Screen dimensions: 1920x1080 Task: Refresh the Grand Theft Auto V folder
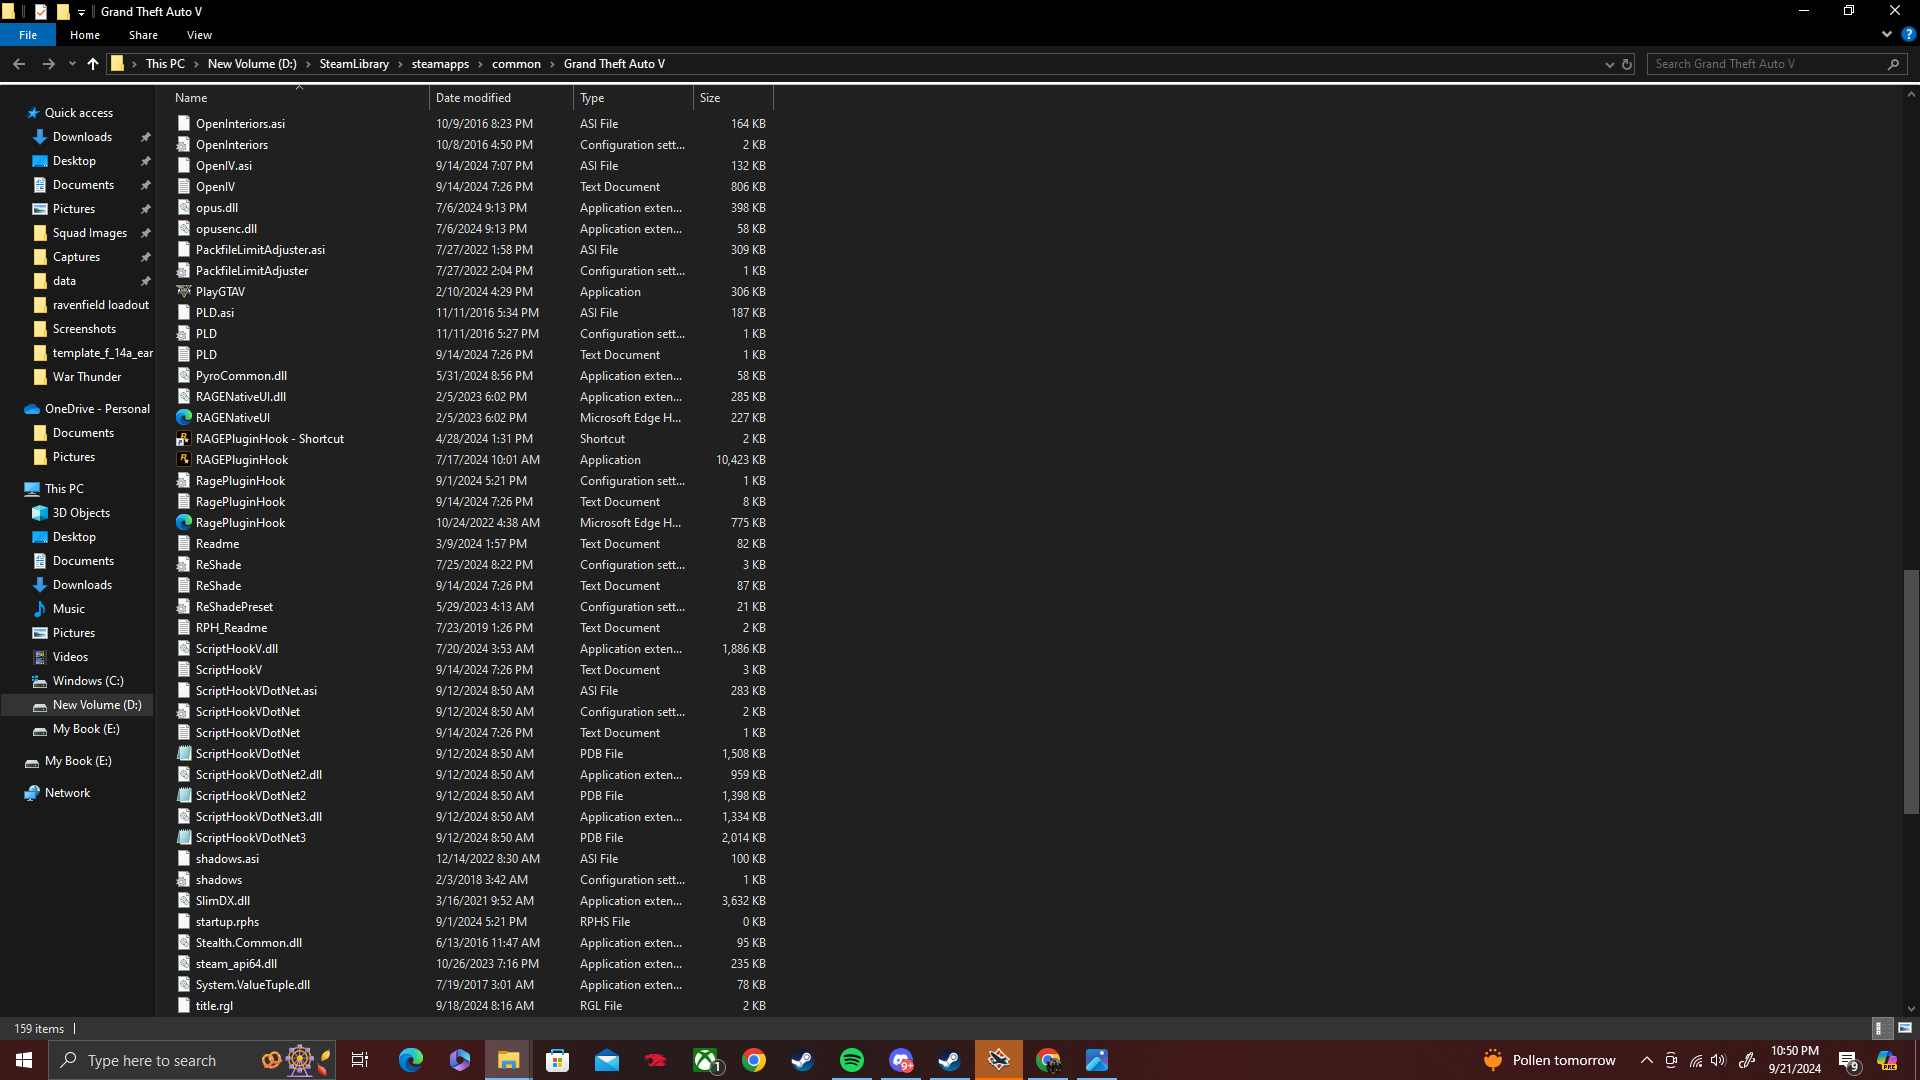click(x=1627, y=64)
